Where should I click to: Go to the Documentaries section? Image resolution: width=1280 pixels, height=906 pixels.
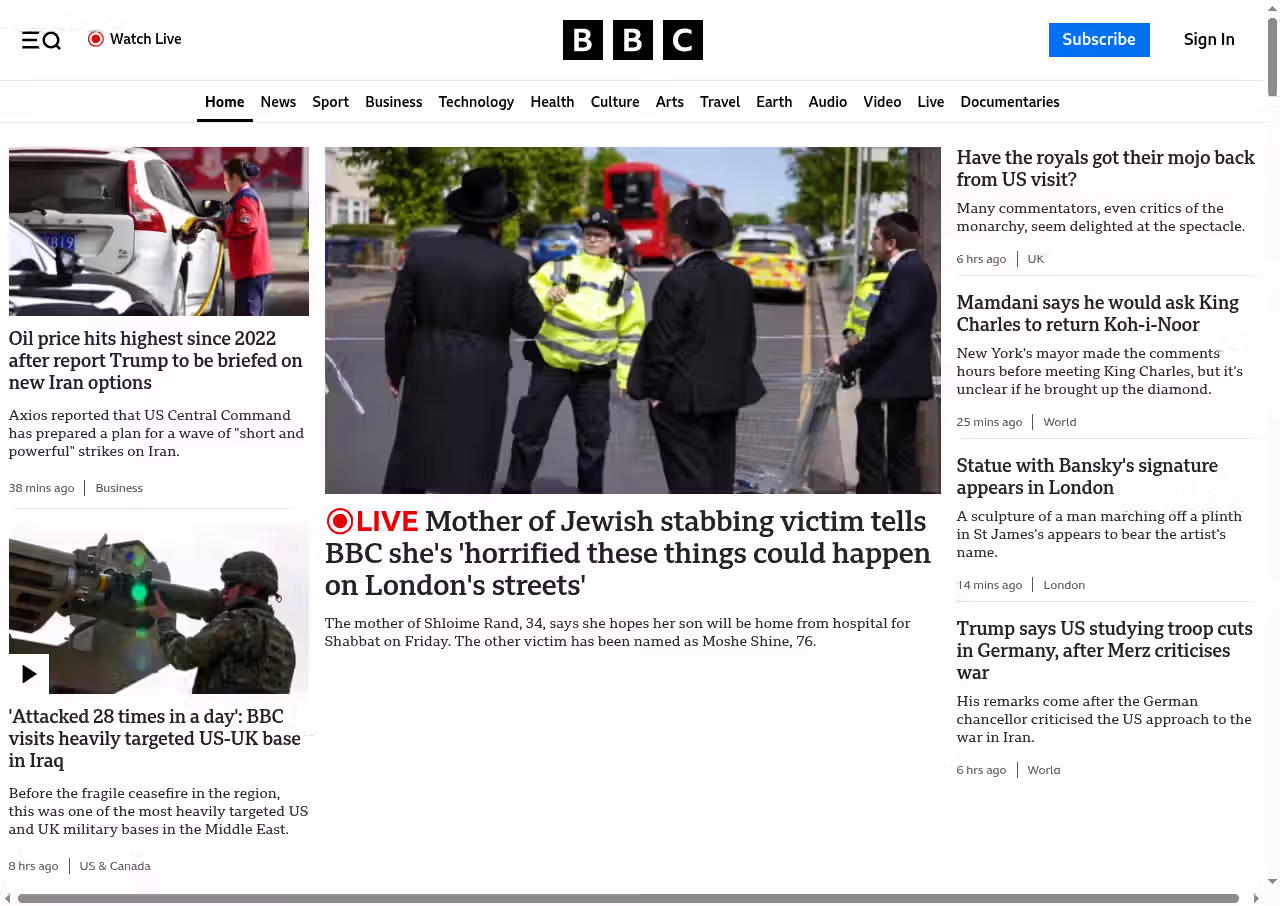[x=1009, y=102]
